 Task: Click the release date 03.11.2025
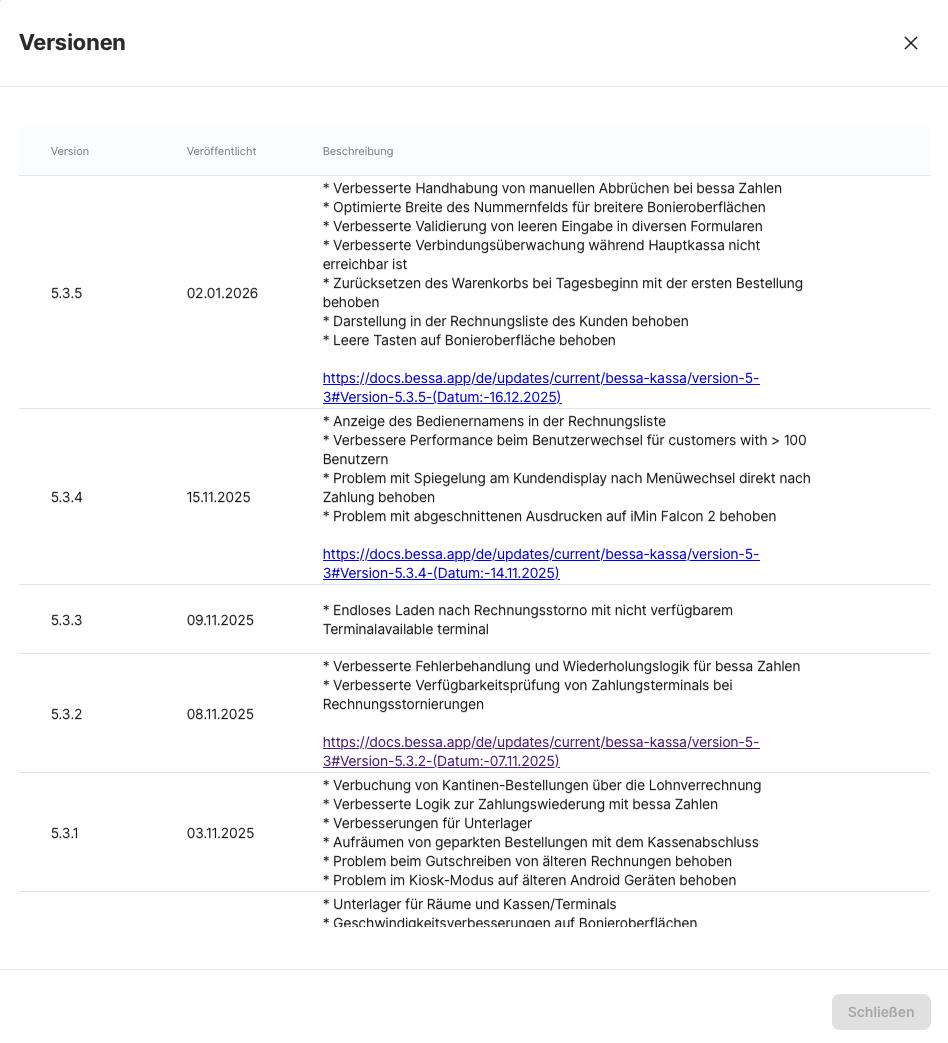(220, 833)
